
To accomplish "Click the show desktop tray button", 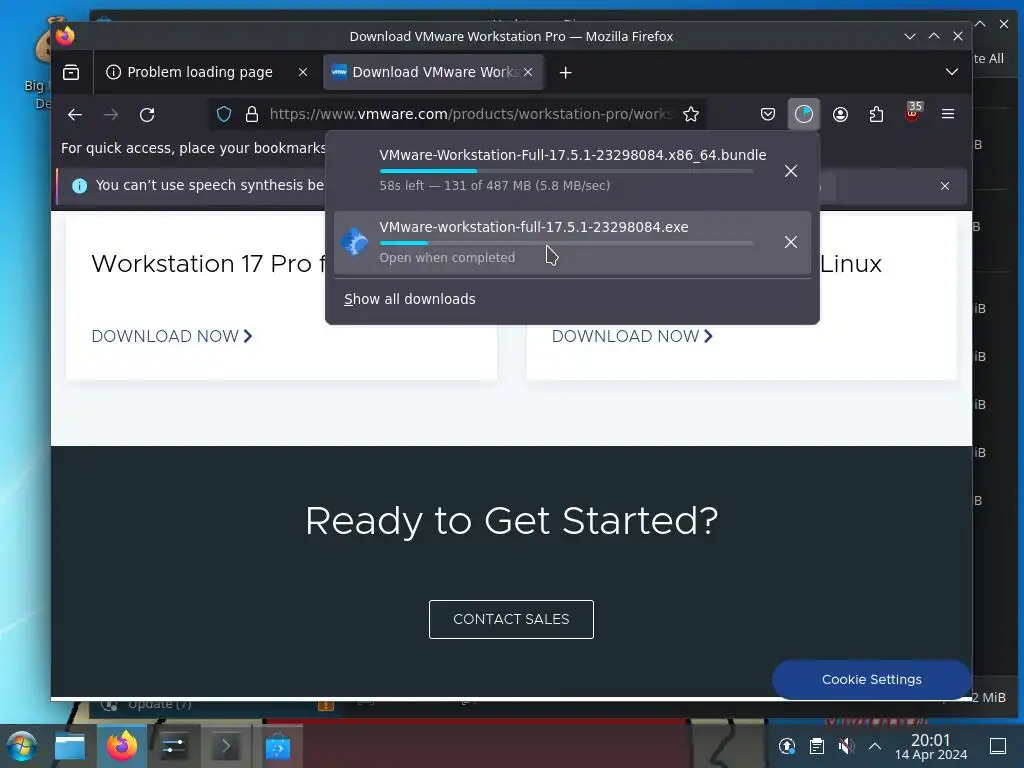I will click(x=998, y=746).
